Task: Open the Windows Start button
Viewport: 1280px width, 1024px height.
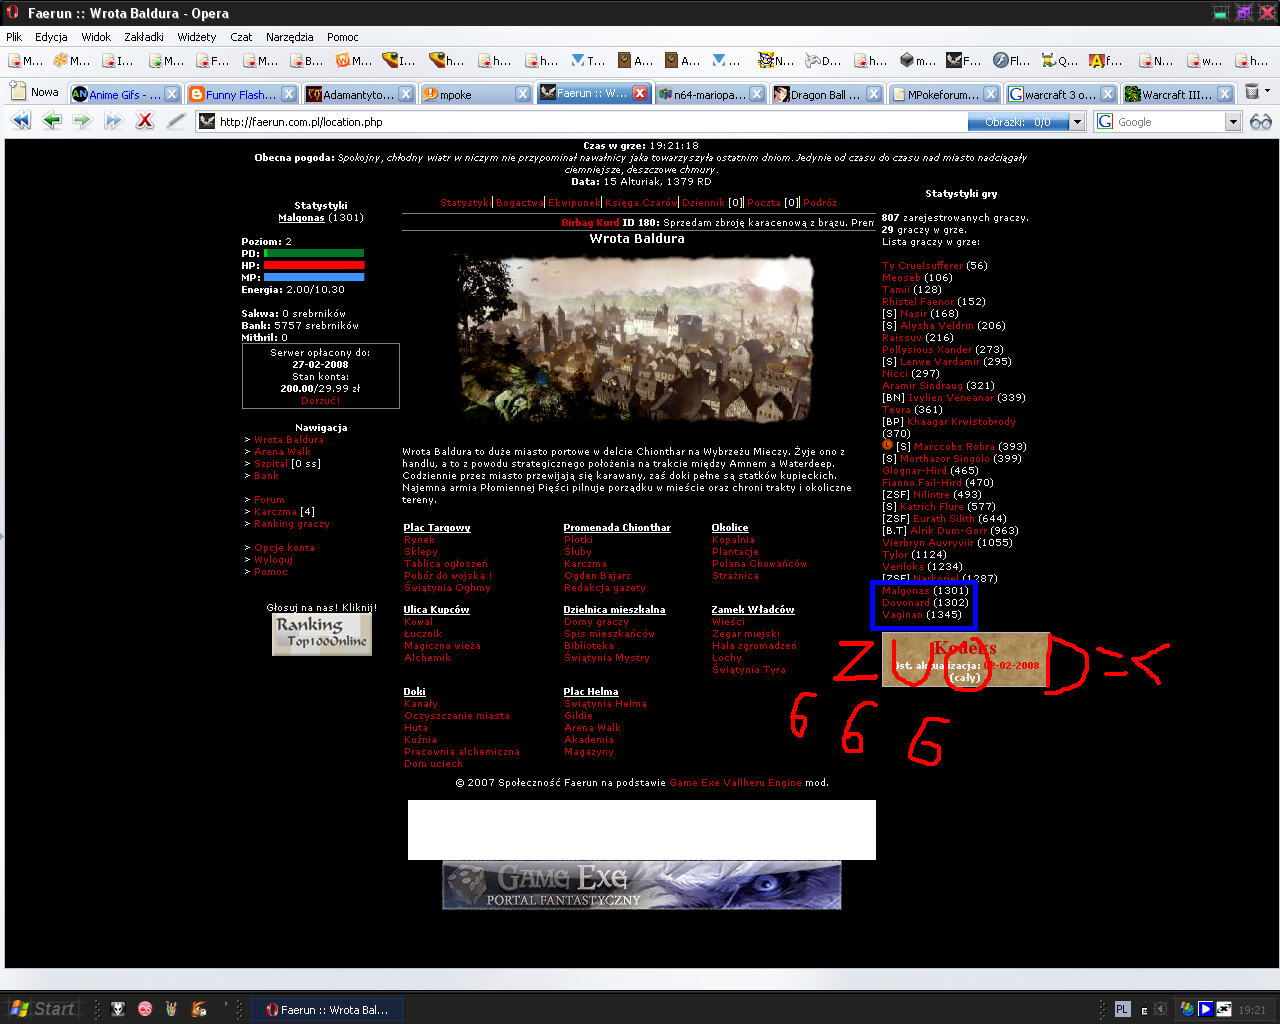Action: coord(42,1009)
